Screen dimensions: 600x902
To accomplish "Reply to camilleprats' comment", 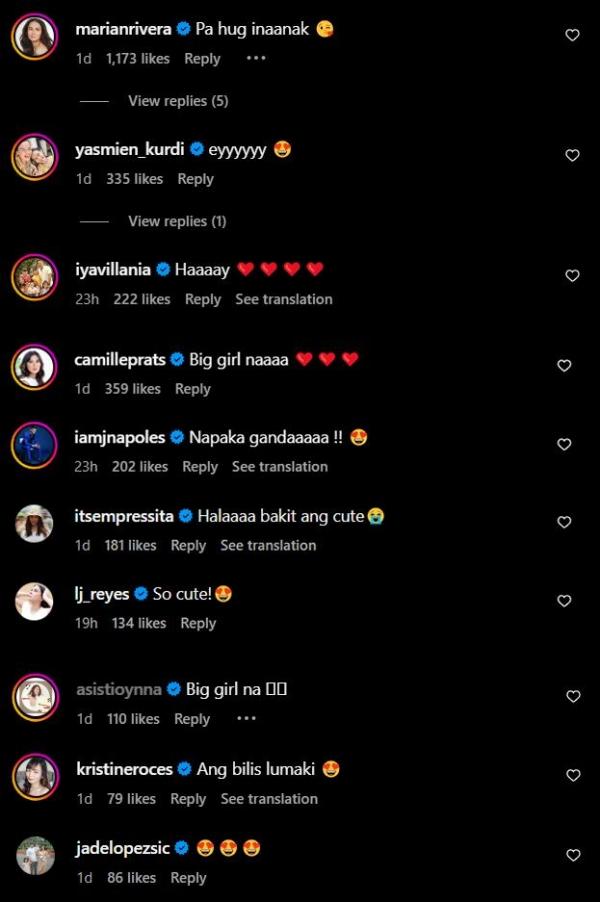I will (192, 389).
